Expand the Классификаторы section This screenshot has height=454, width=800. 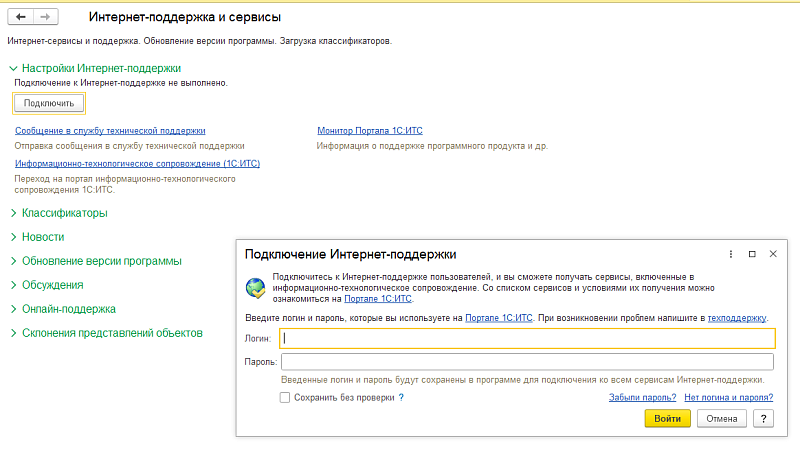[14, 213]
